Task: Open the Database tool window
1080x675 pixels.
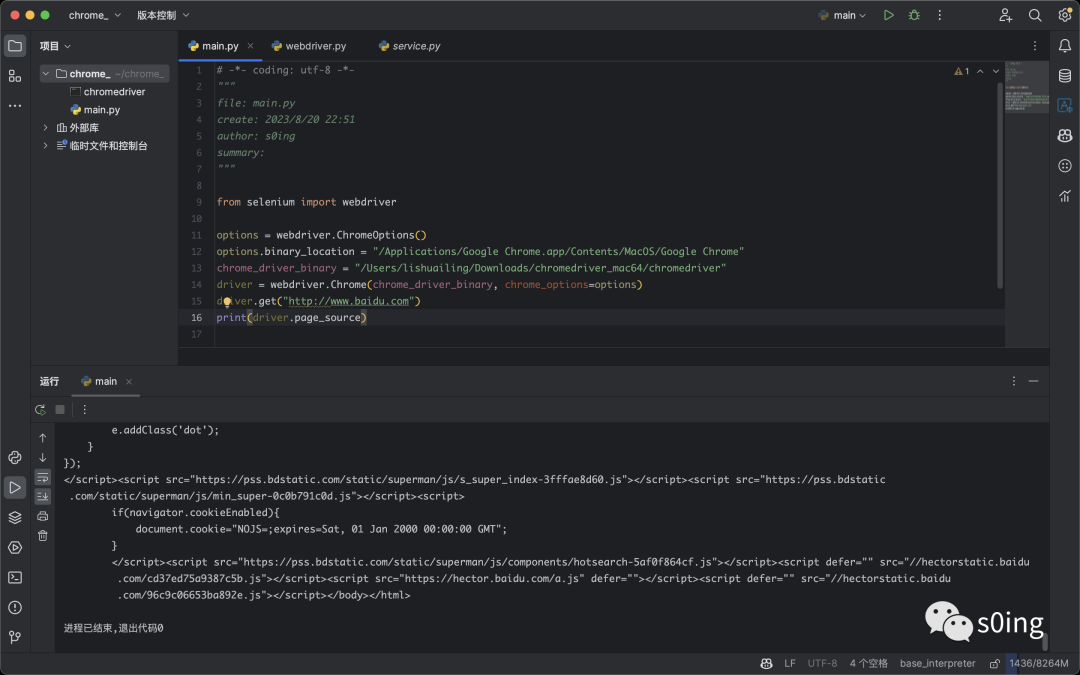Action: (1065, 76)
